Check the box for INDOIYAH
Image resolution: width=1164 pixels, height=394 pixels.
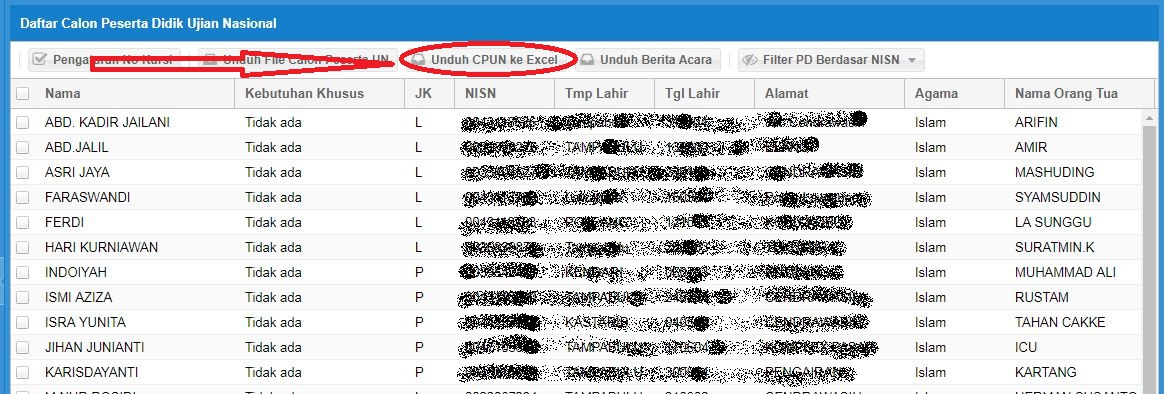pyautogui.click(x=23, y=272)
